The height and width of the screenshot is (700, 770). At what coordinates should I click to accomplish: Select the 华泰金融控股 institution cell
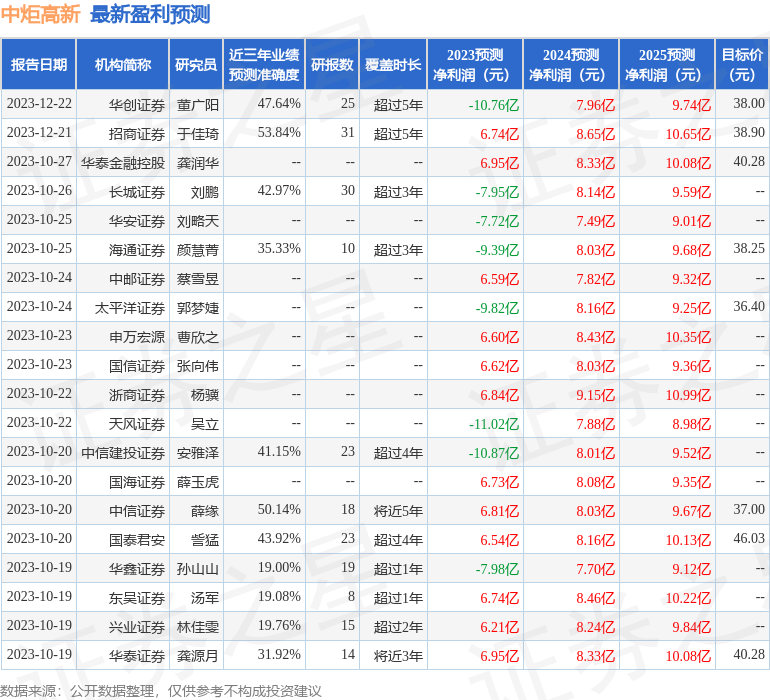tap(123, 163)
